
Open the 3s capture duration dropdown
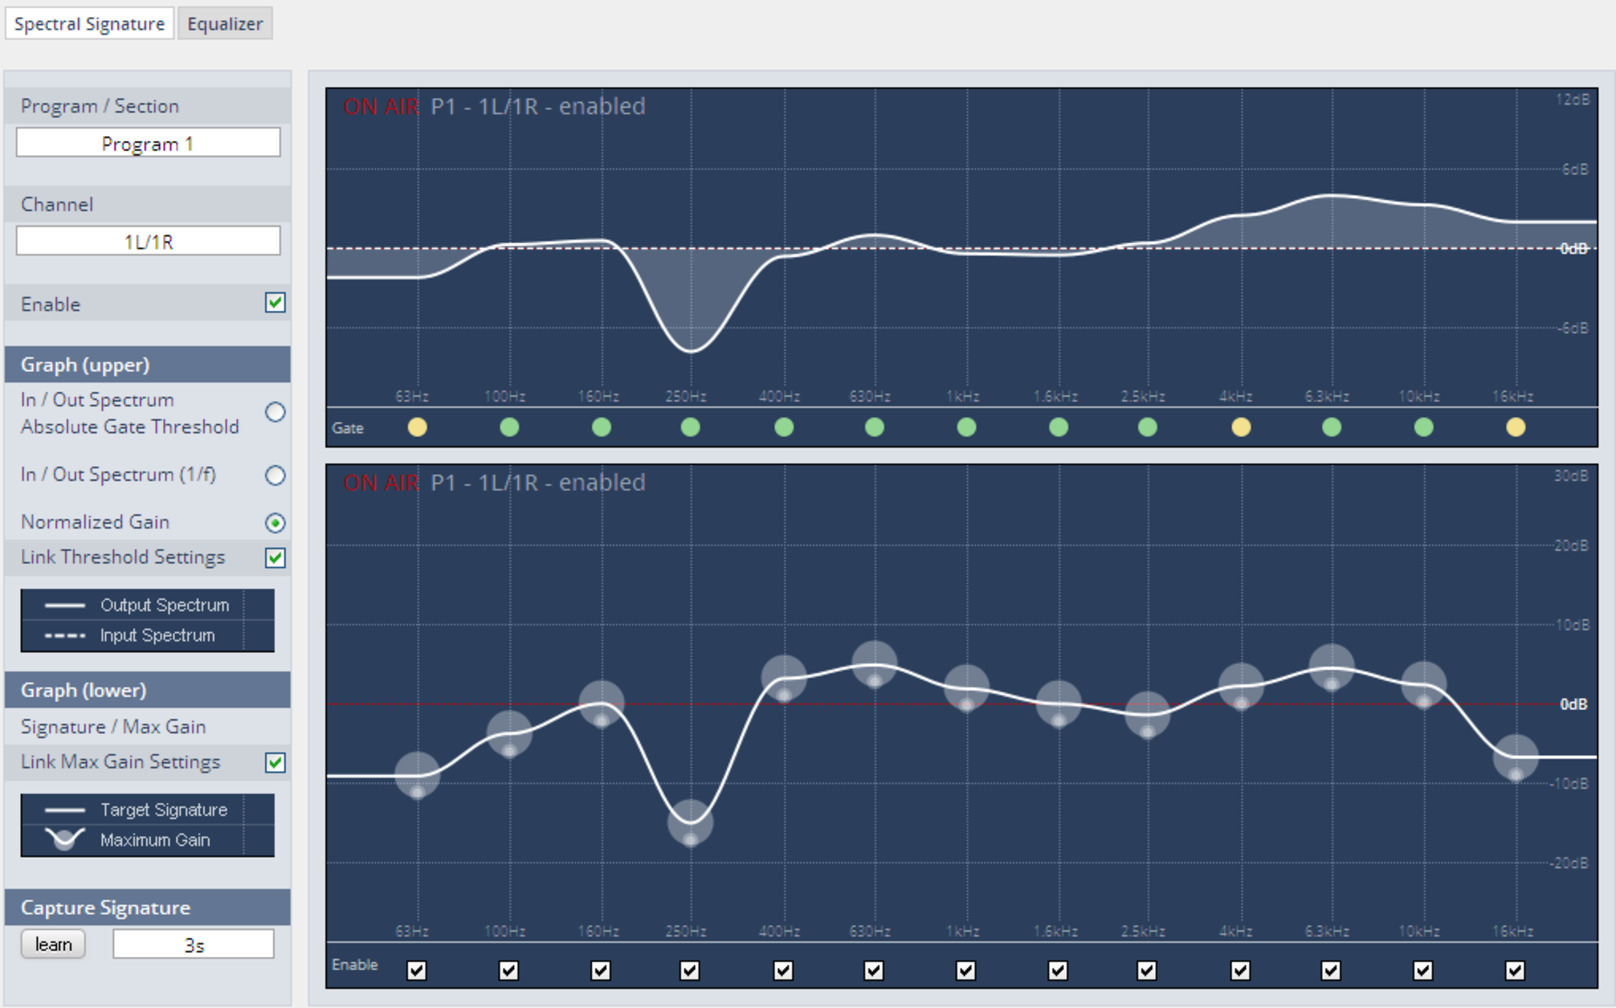point(193,945)
